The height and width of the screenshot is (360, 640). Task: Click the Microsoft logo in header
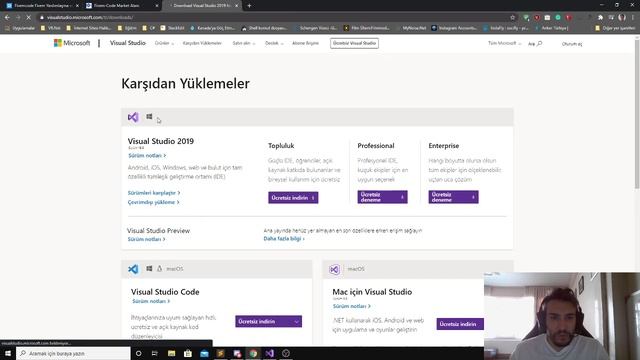[72, 43]
